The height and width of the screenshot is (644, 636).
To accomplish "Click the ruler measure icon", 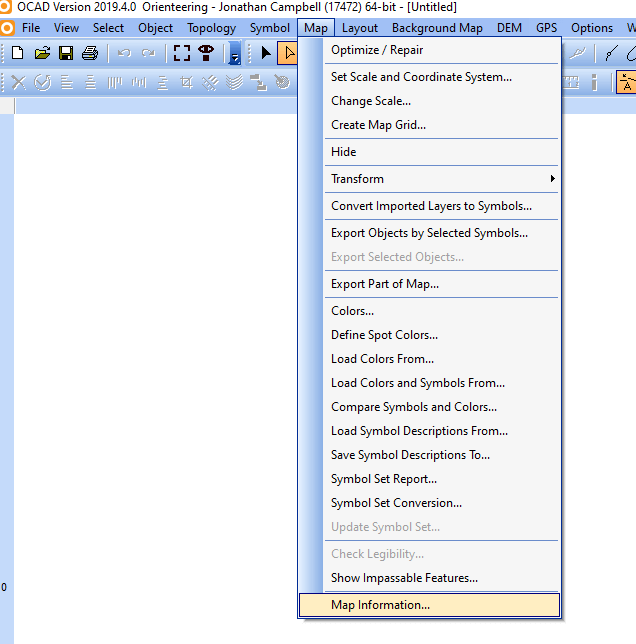I will point(571,83).
